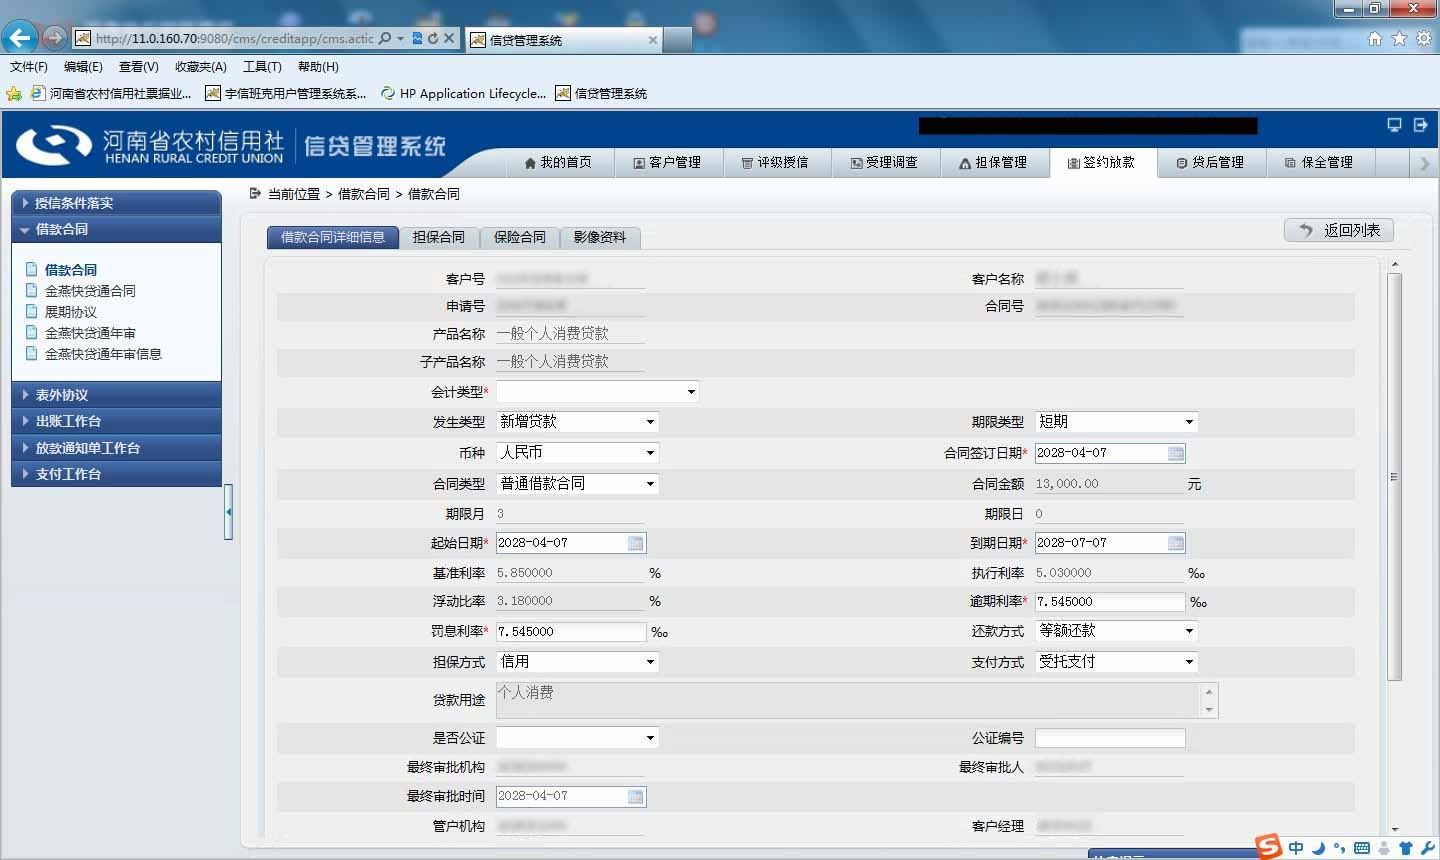Click the refresh icon in address bar
This screenshot has width=1440, height=860.
[432, 38]
